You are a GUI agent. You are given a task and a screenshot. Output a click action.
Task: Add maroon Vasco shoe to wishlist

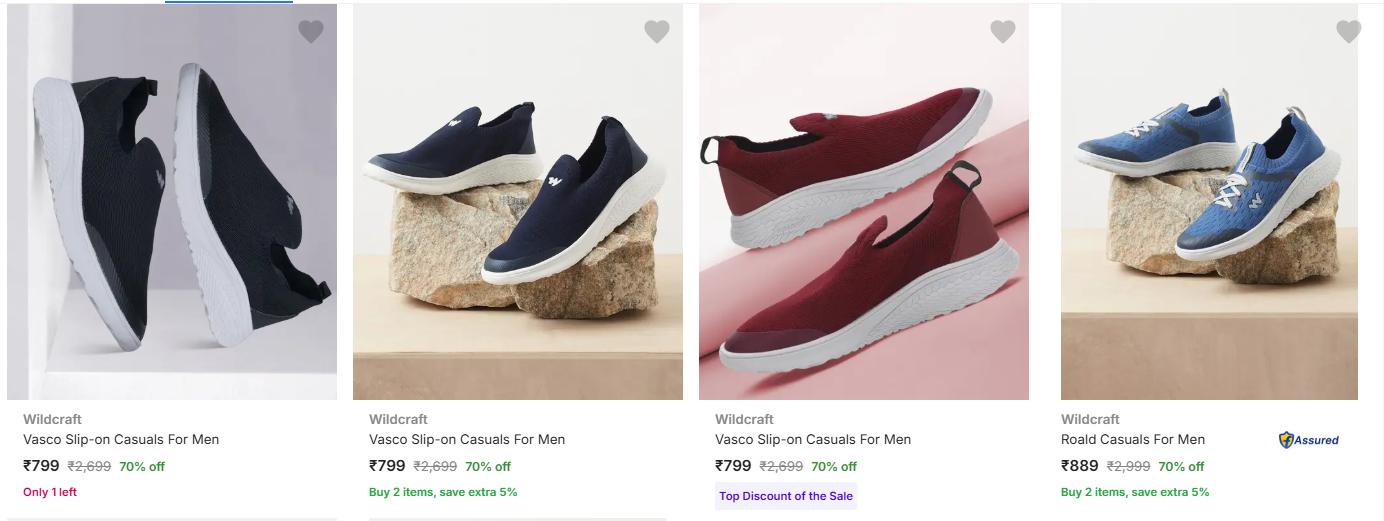pos(1003,32)
